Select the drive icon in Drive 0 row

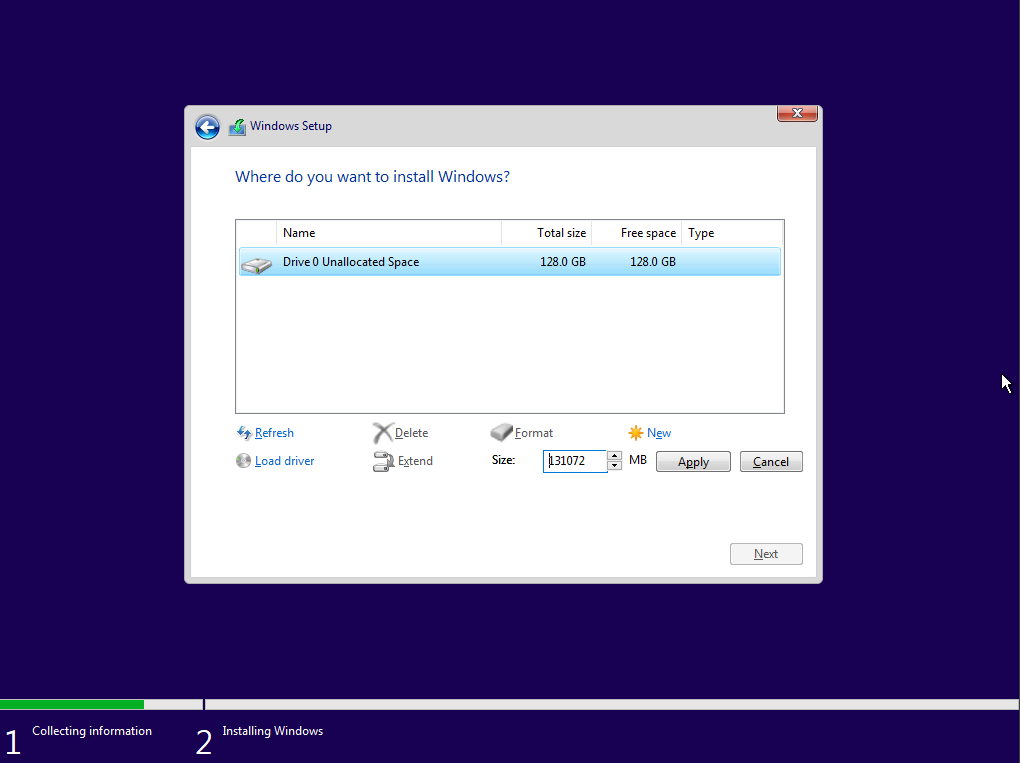click(x=257, y=263)
